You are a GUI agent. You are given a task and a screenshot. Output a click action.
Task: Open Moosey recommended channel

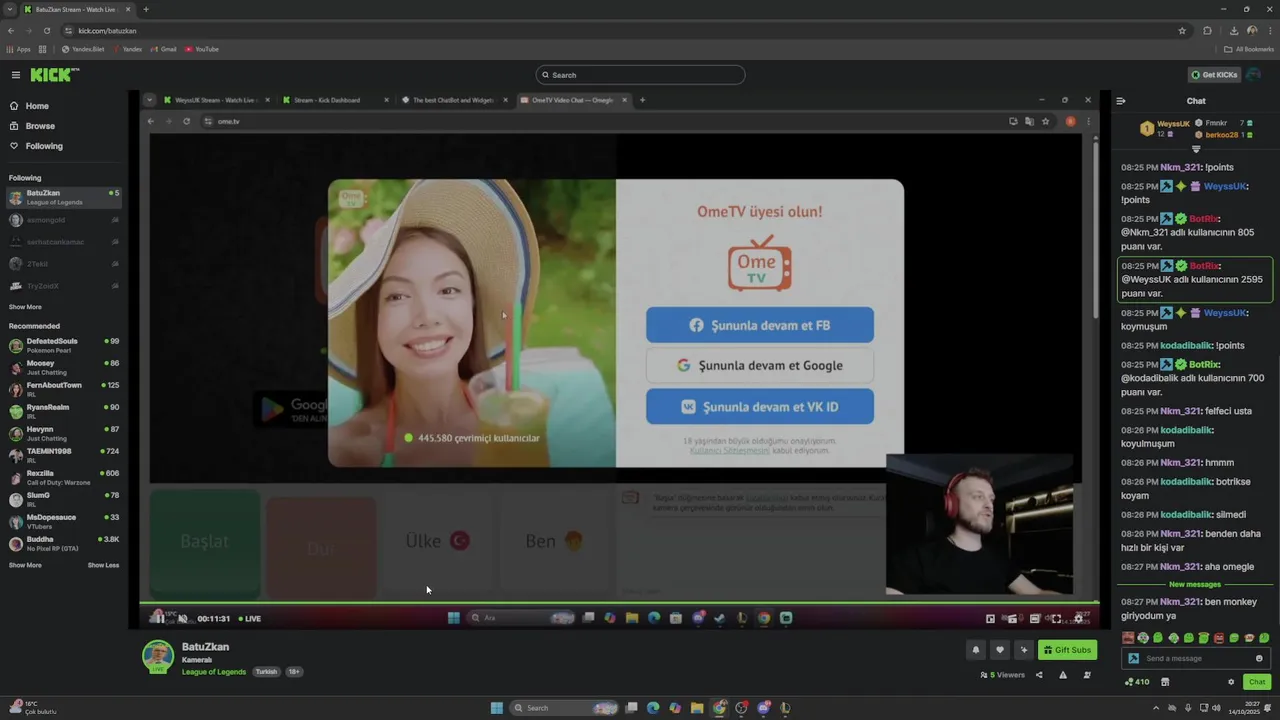coord(64,367)
